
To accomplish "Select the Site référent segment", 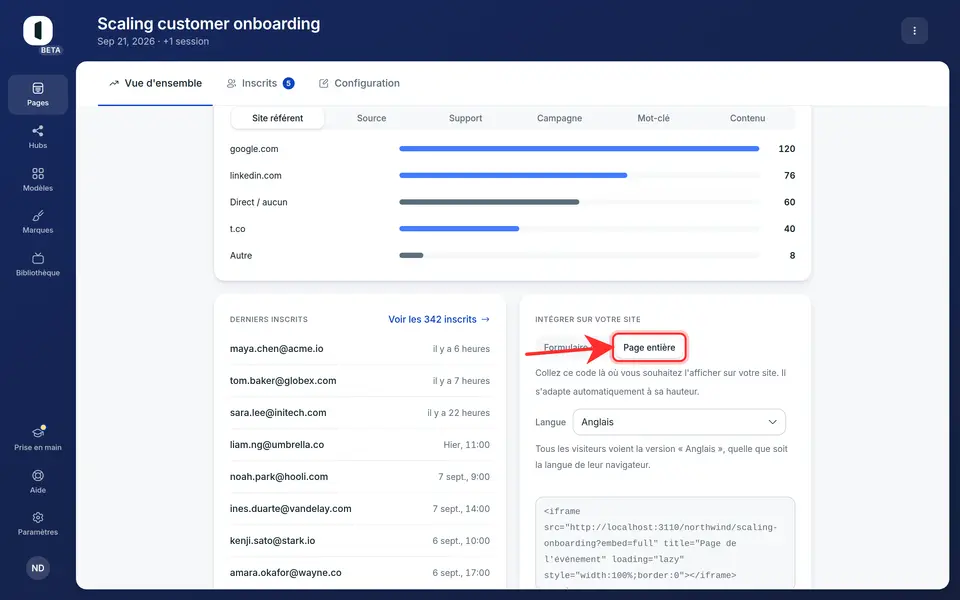I will click(x=277, y=118).
